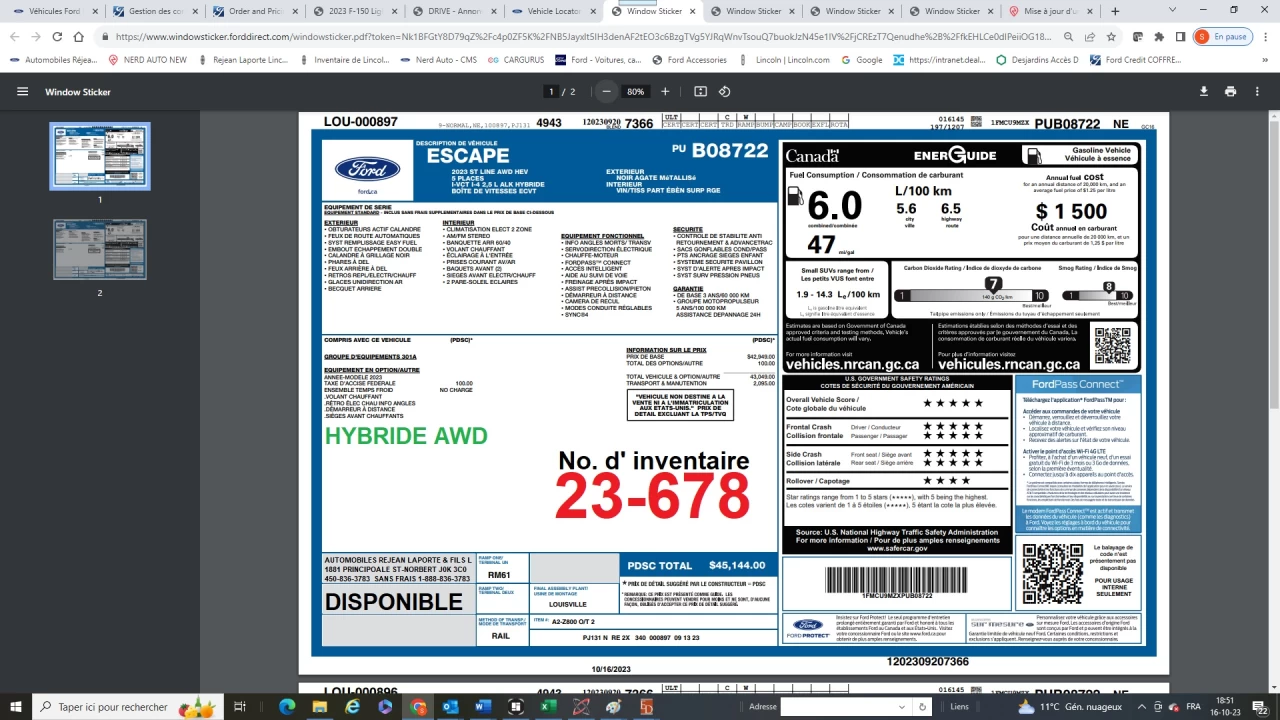1280x720 pixels.
Task: Click 'Taper ici pour rechercher' search box
Action: [130, 706]
